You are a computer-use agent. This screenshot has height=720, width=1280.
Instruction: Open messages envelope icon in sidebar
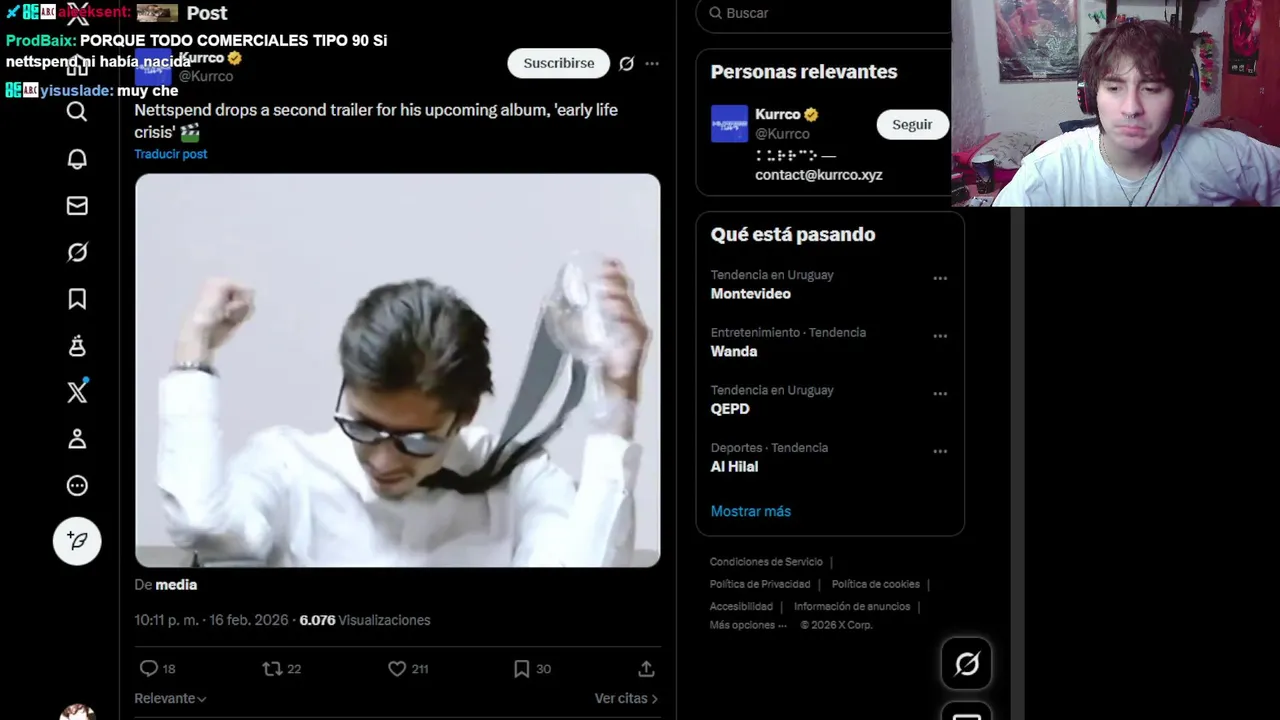pos(77,206)
